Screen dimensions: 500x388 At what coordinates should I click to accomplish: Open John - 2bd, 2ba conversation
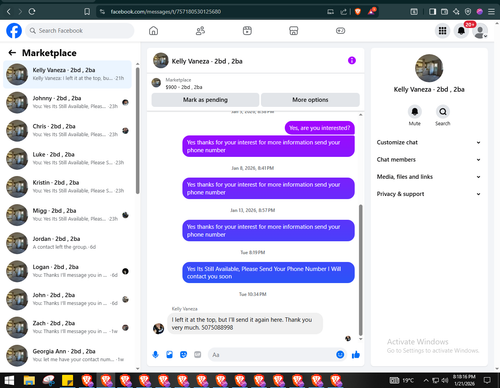point(68,299)
